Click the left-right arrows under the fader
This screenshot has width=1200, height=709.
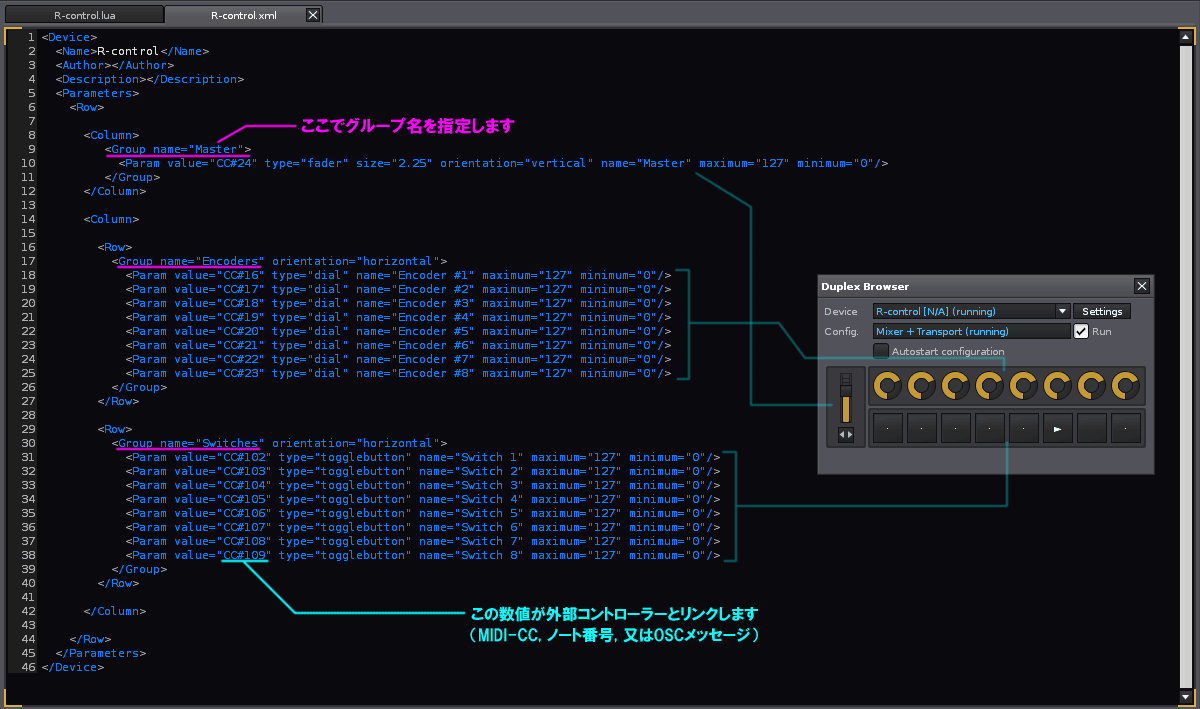coord(845,434)
